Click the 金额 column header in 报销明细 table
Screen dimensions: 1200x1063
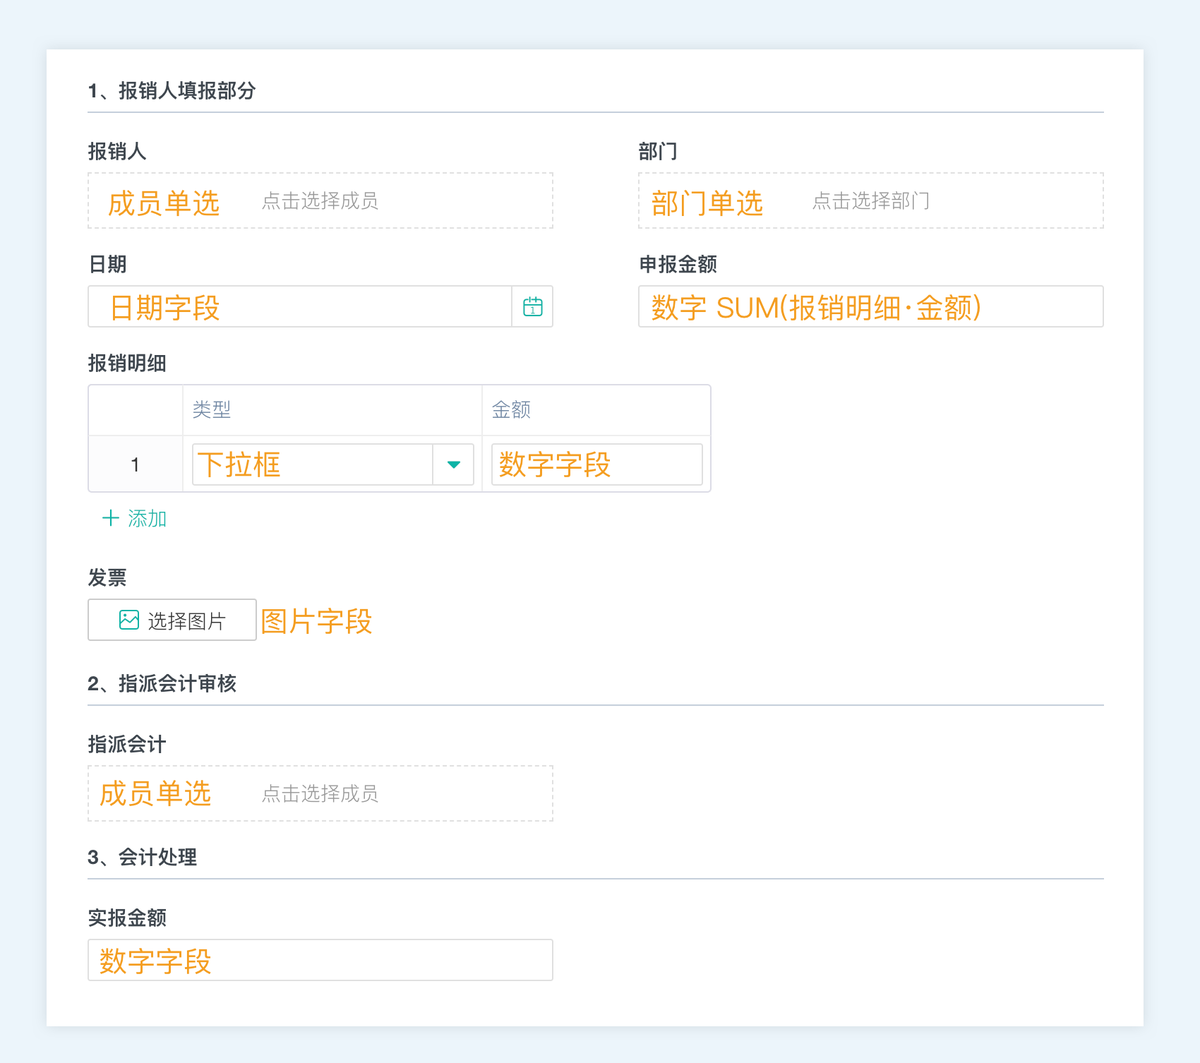tap(513, 410)
